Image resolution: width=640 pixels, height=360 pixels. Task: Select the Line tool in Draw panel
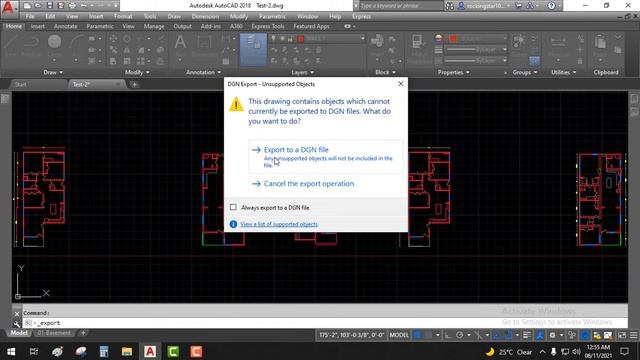pyautogui.click(x=11, y=45)
